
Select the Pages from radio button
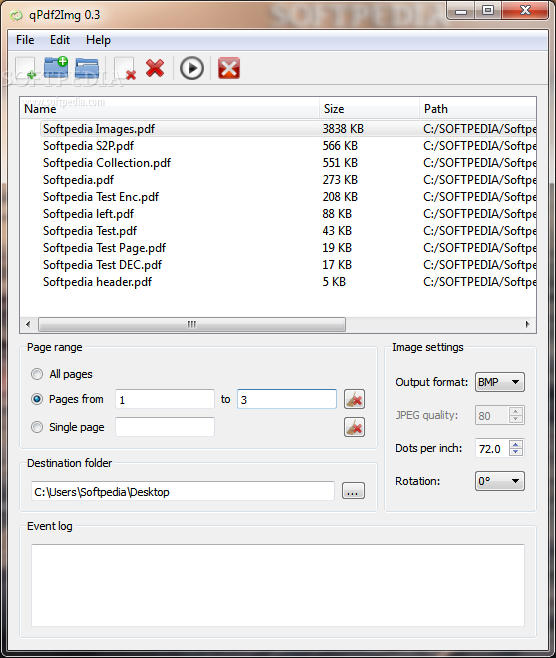click(37, 399)
